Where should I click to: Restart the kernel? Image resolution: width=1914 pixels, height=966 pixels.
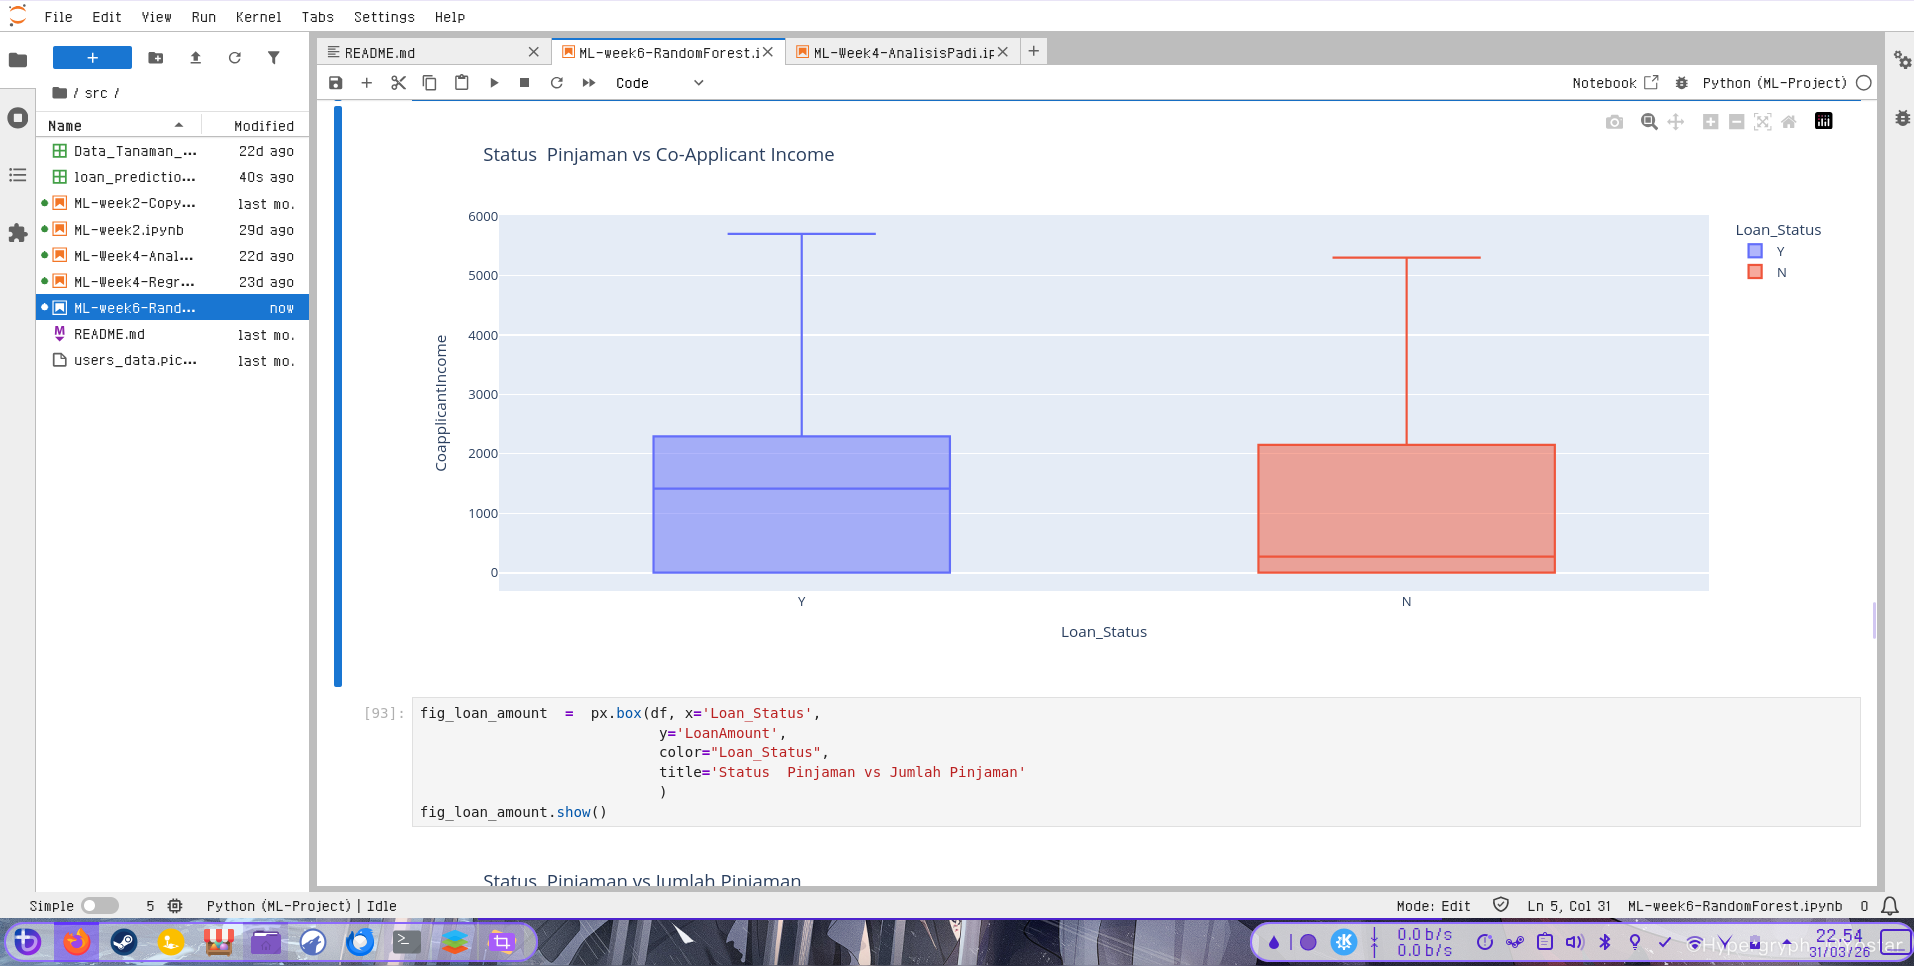point(557,83)
